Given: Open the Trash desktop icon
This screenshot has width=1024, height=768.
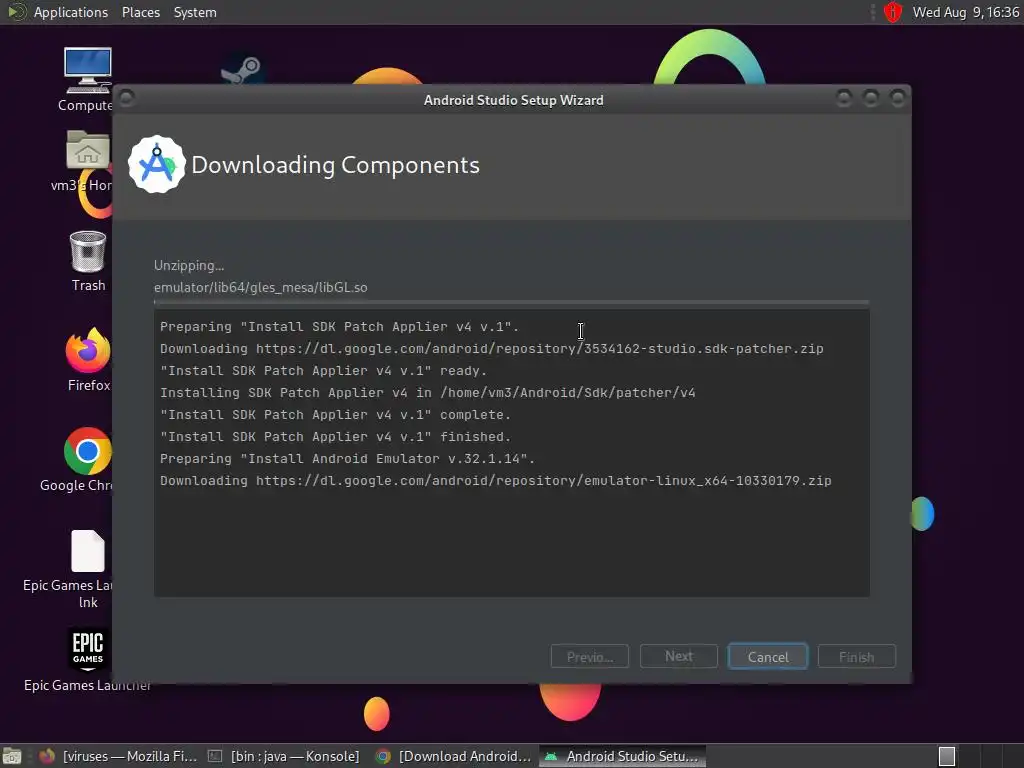Looking at the screenshot, I should click(x=88, y=252).
